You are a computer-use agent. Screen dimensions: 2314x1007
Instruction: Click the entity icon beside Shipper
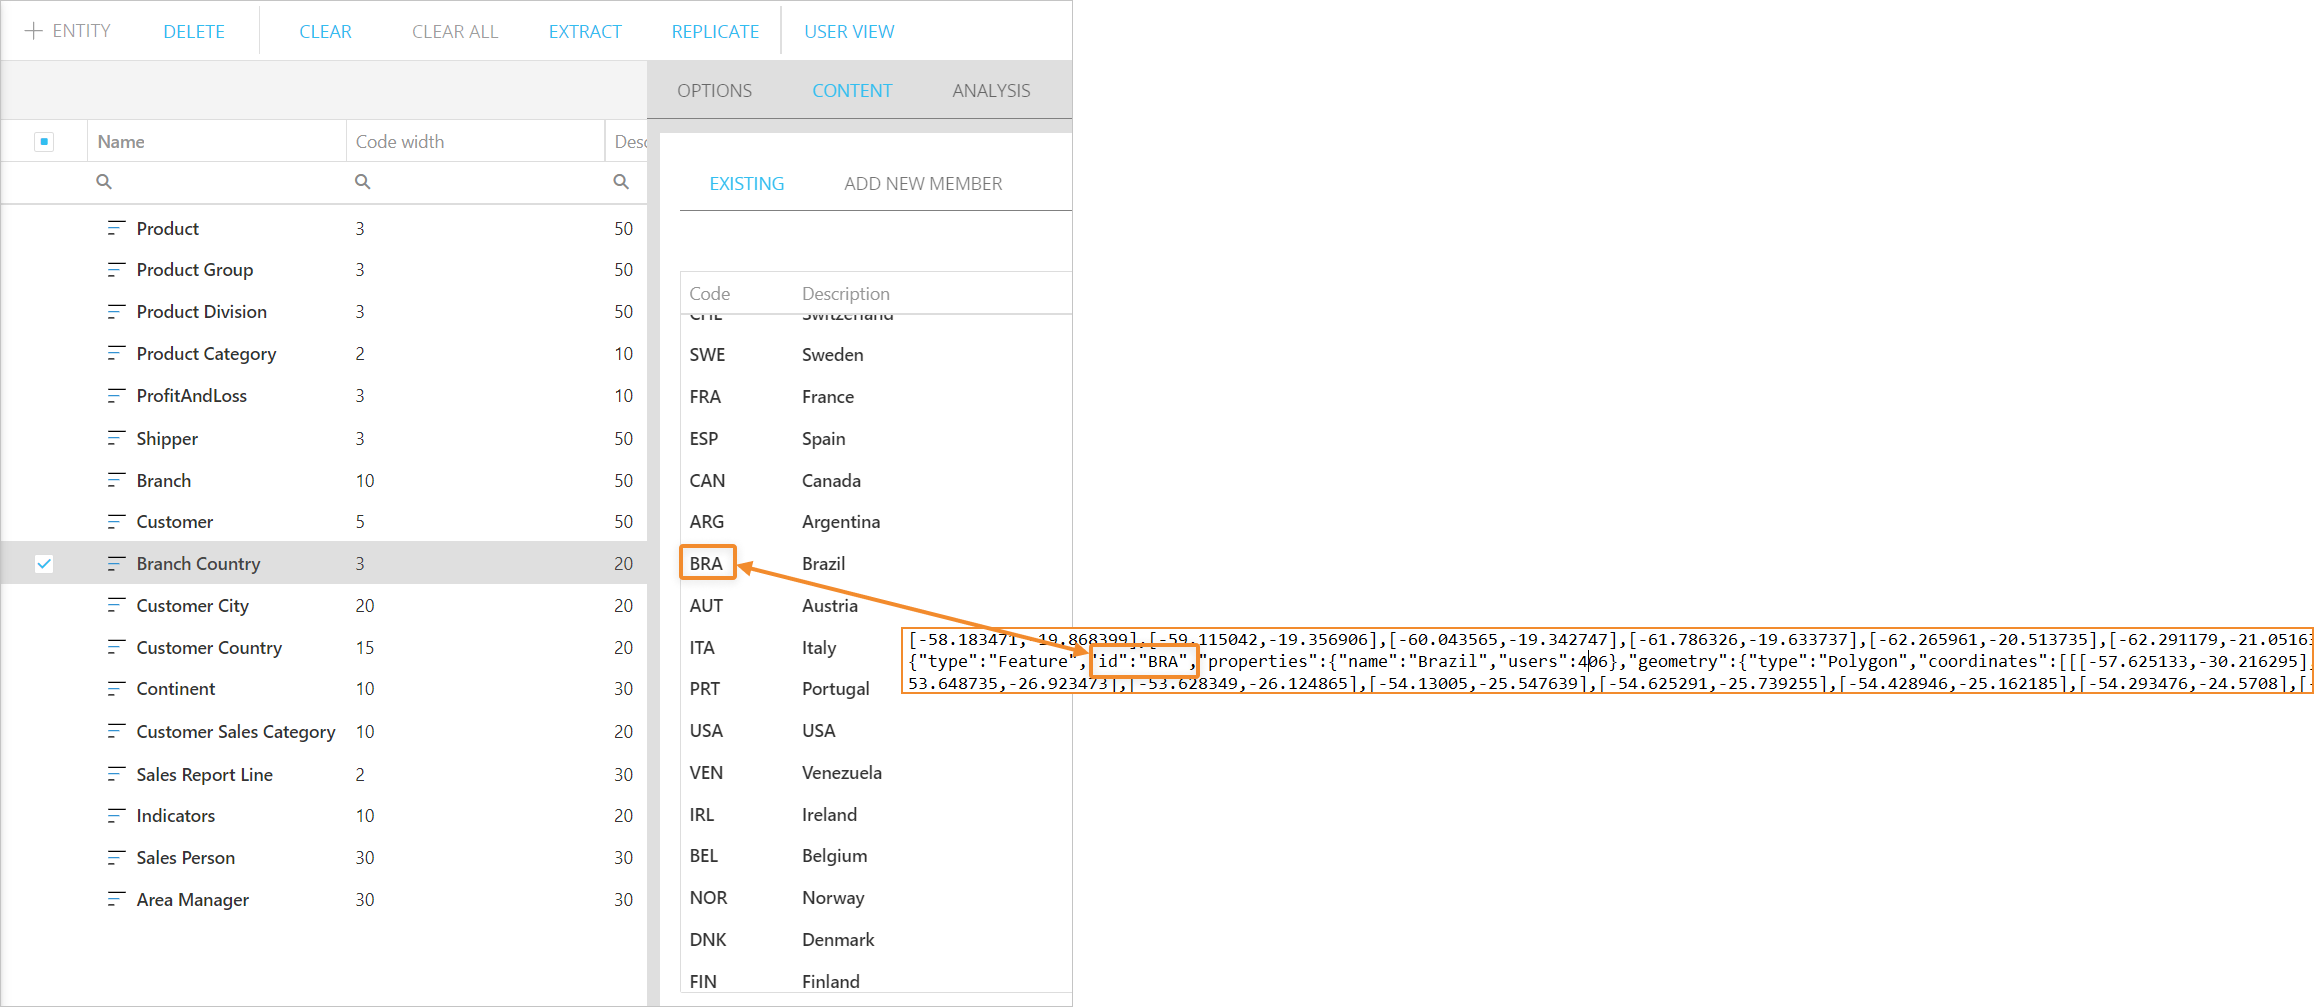[x=116, y=439]
